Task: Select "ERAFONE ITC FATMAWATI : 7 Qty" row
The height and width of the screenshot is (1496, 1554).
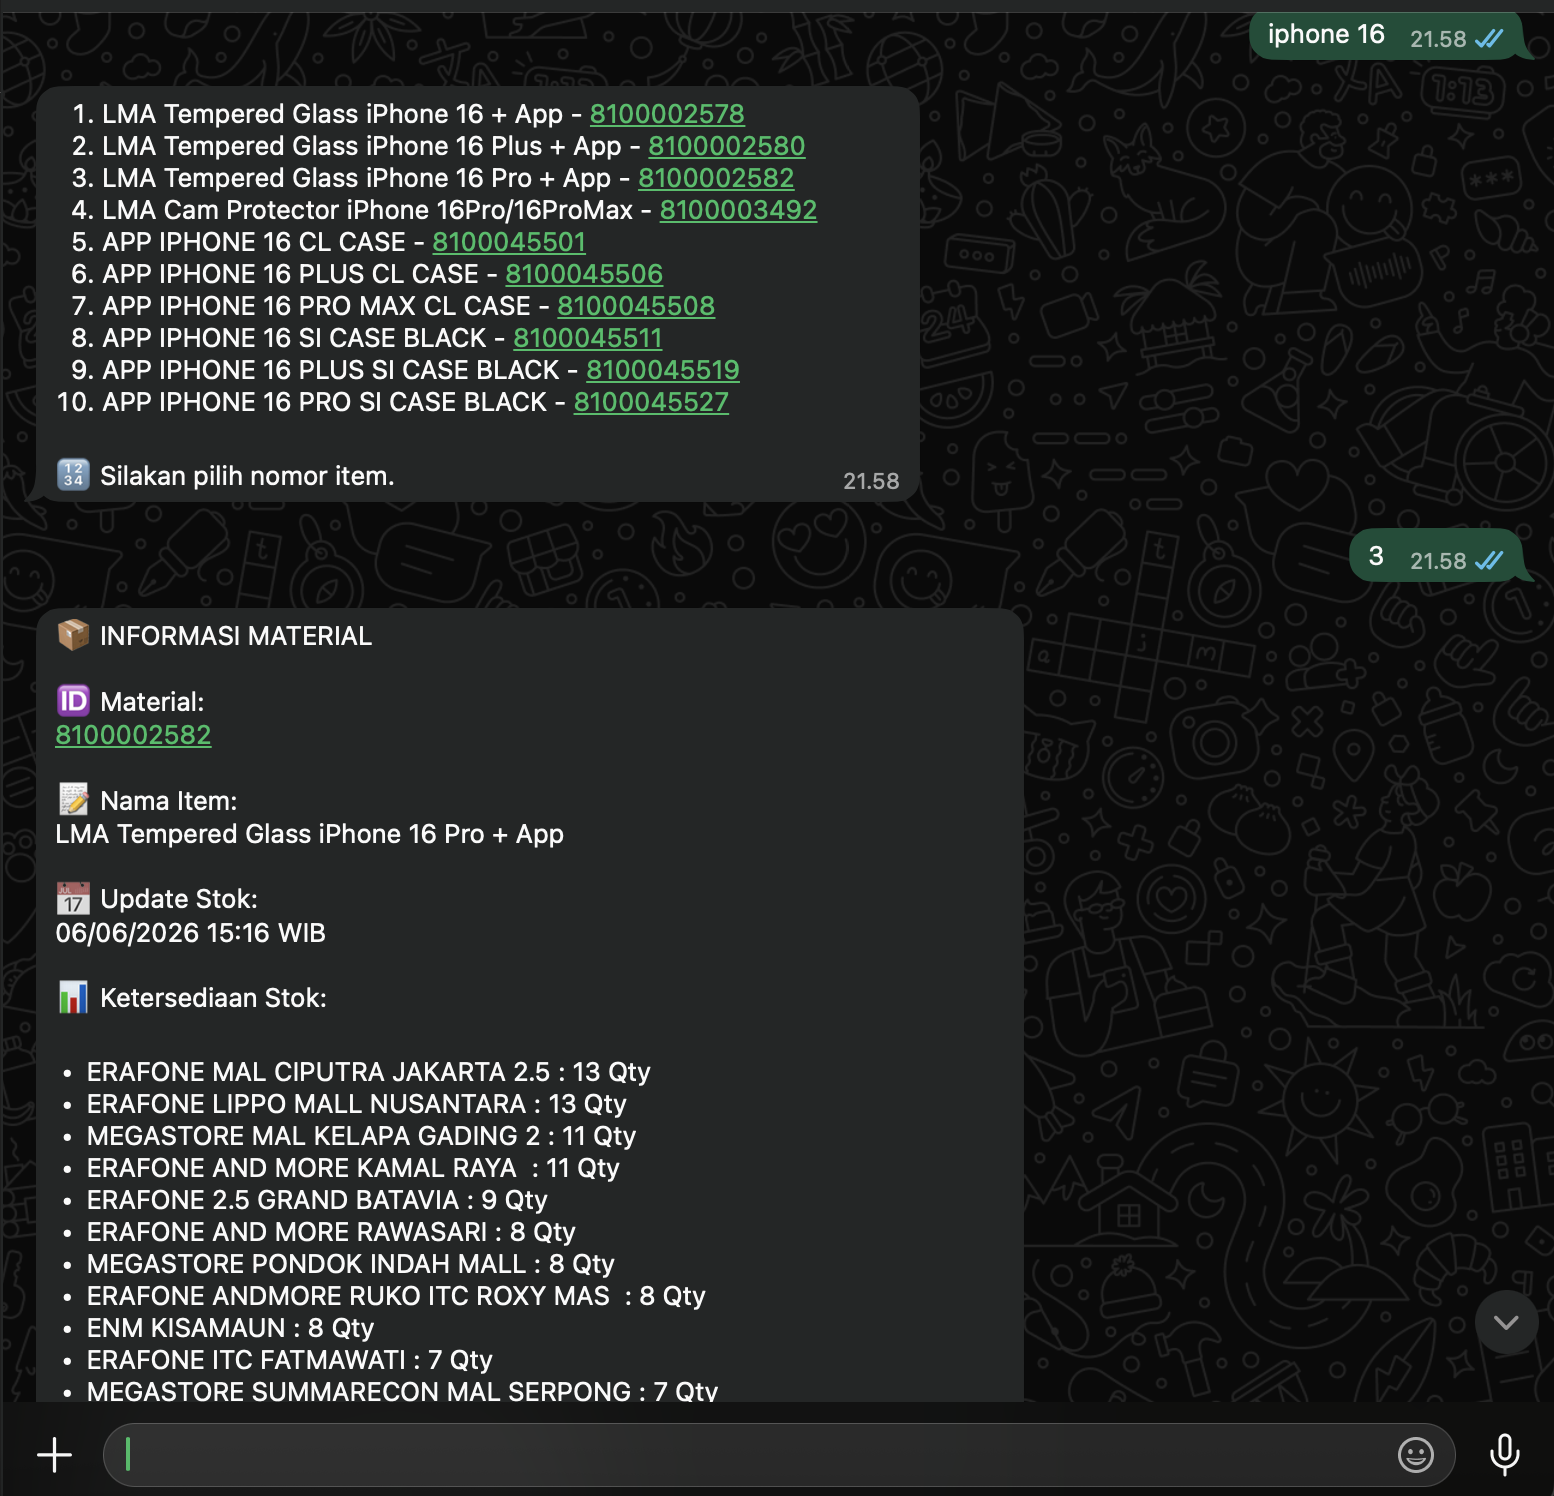Action: pyautogui.click(x=289, y=1360)
